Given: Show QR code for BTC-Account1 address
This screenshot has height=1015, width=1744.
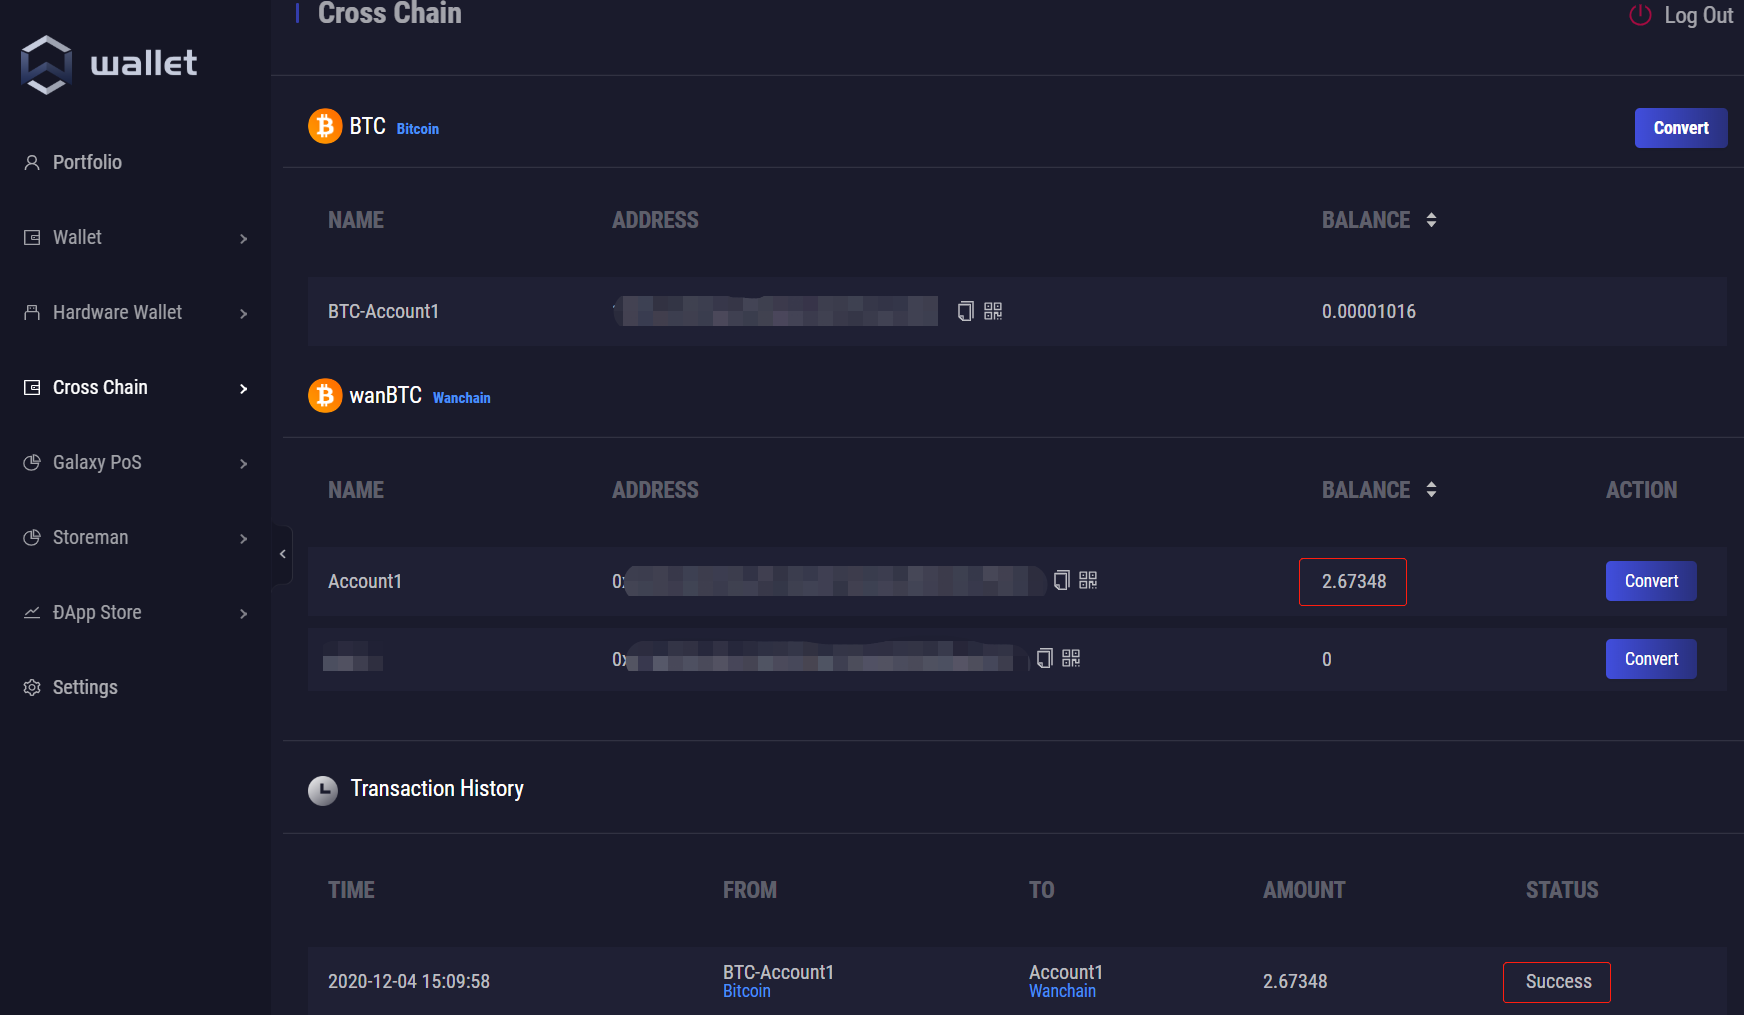Looking at the screenshot, I should (x=993, y=311).
